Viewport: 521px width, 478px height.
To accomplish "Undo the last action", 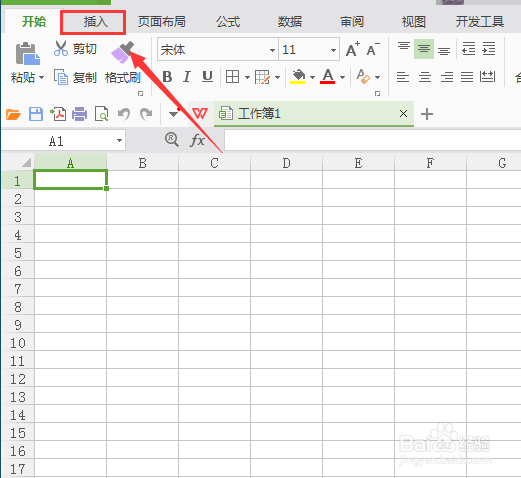I will click(124, 114).
